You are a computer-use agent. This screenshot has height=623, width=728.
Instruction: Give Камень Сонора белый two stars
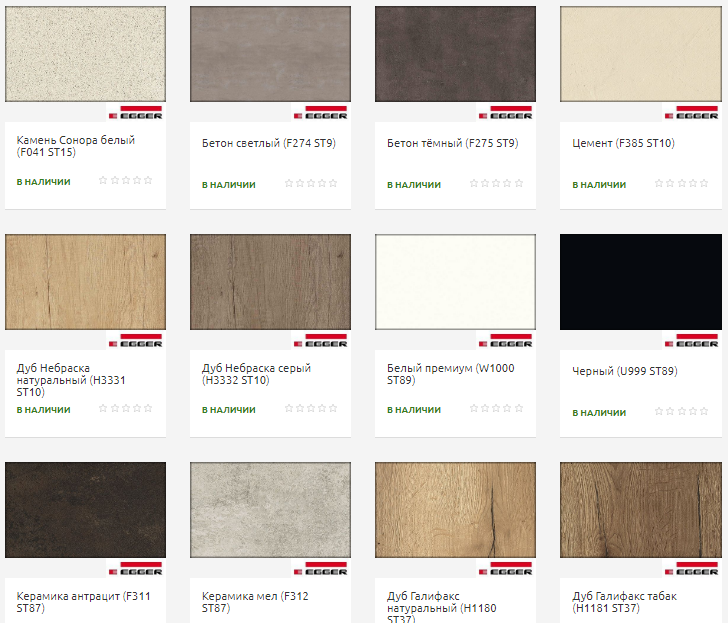coord(115,180)
